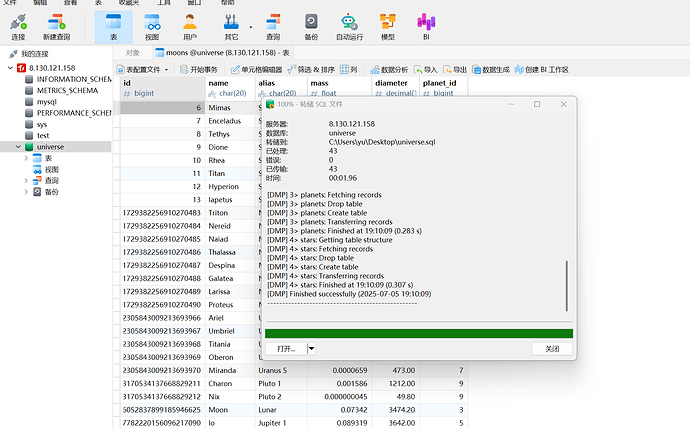
Task: Collapse the 8.130.121.158 connection node
Action: pos(10,68)
